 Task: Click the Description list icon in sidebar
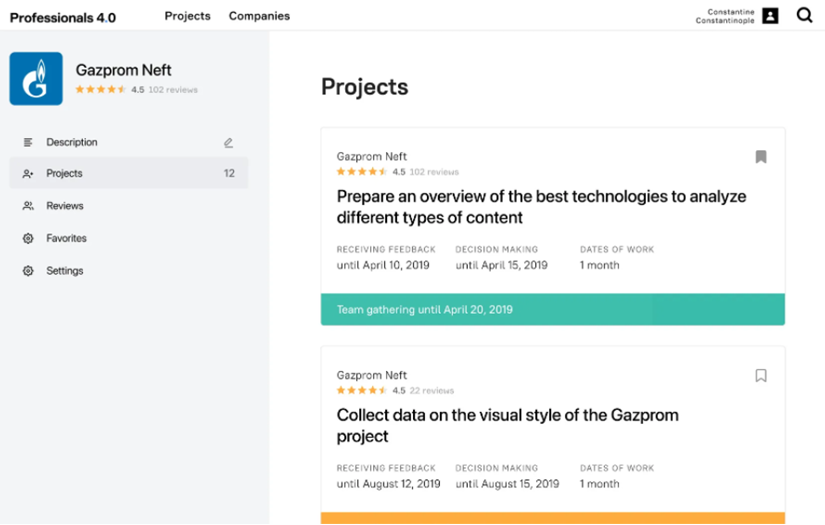[x=28, y=142]
